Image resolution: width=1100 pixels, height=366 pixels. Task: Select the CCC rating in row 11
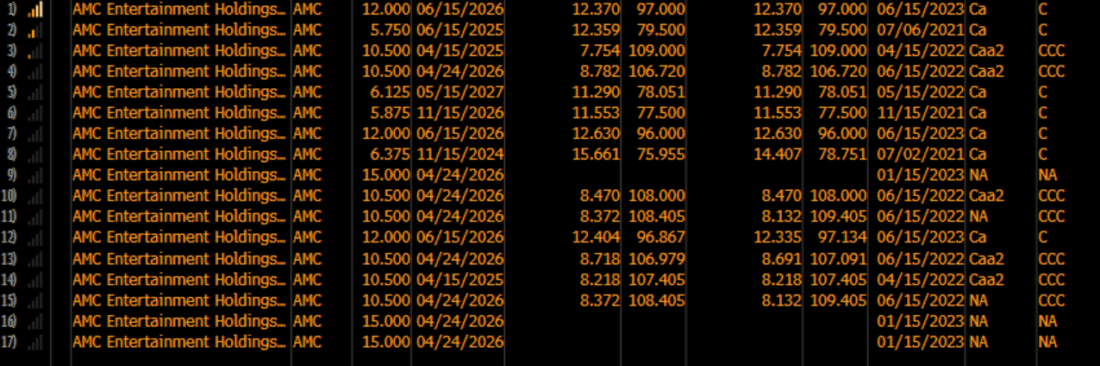1052,217
